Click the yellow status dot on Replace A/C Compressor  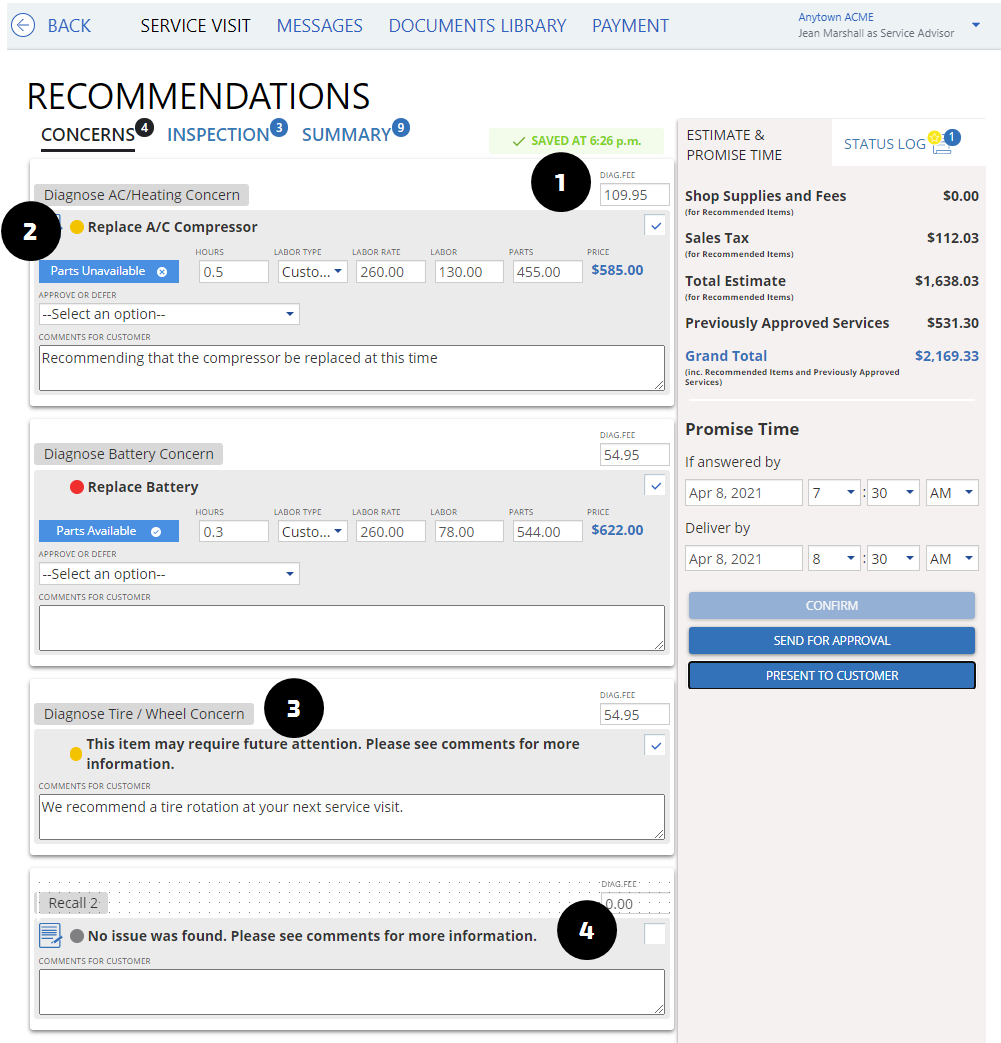point(79,228)
